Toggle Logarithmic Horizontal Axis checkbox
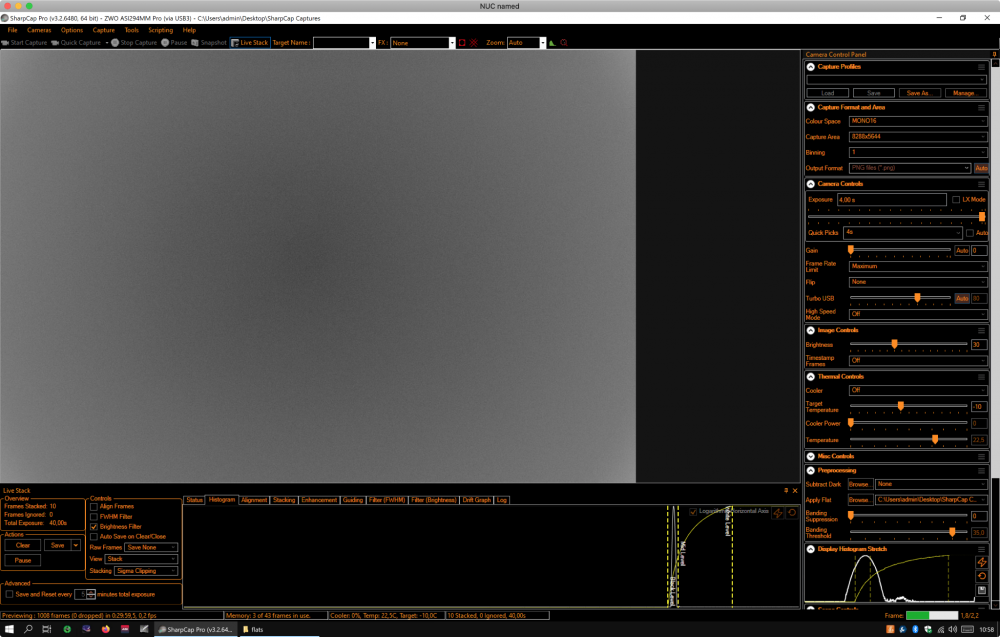Image resolution: width=1000 pixels, height=637 pixels. pyautogui.click(x=693, y=511)
